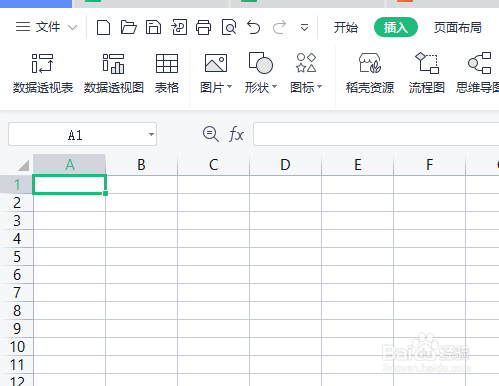
Task: Select column B header
Action: click(x=141, y=165)
